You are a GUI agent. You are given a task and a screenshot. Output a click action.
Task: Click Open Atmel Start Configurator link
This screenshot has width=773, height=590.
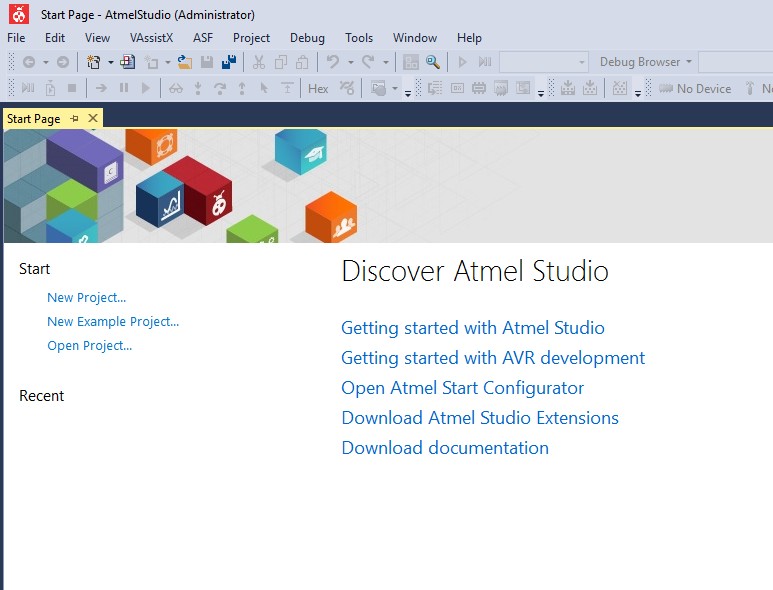pyautogui.click(x=462, y=388)
